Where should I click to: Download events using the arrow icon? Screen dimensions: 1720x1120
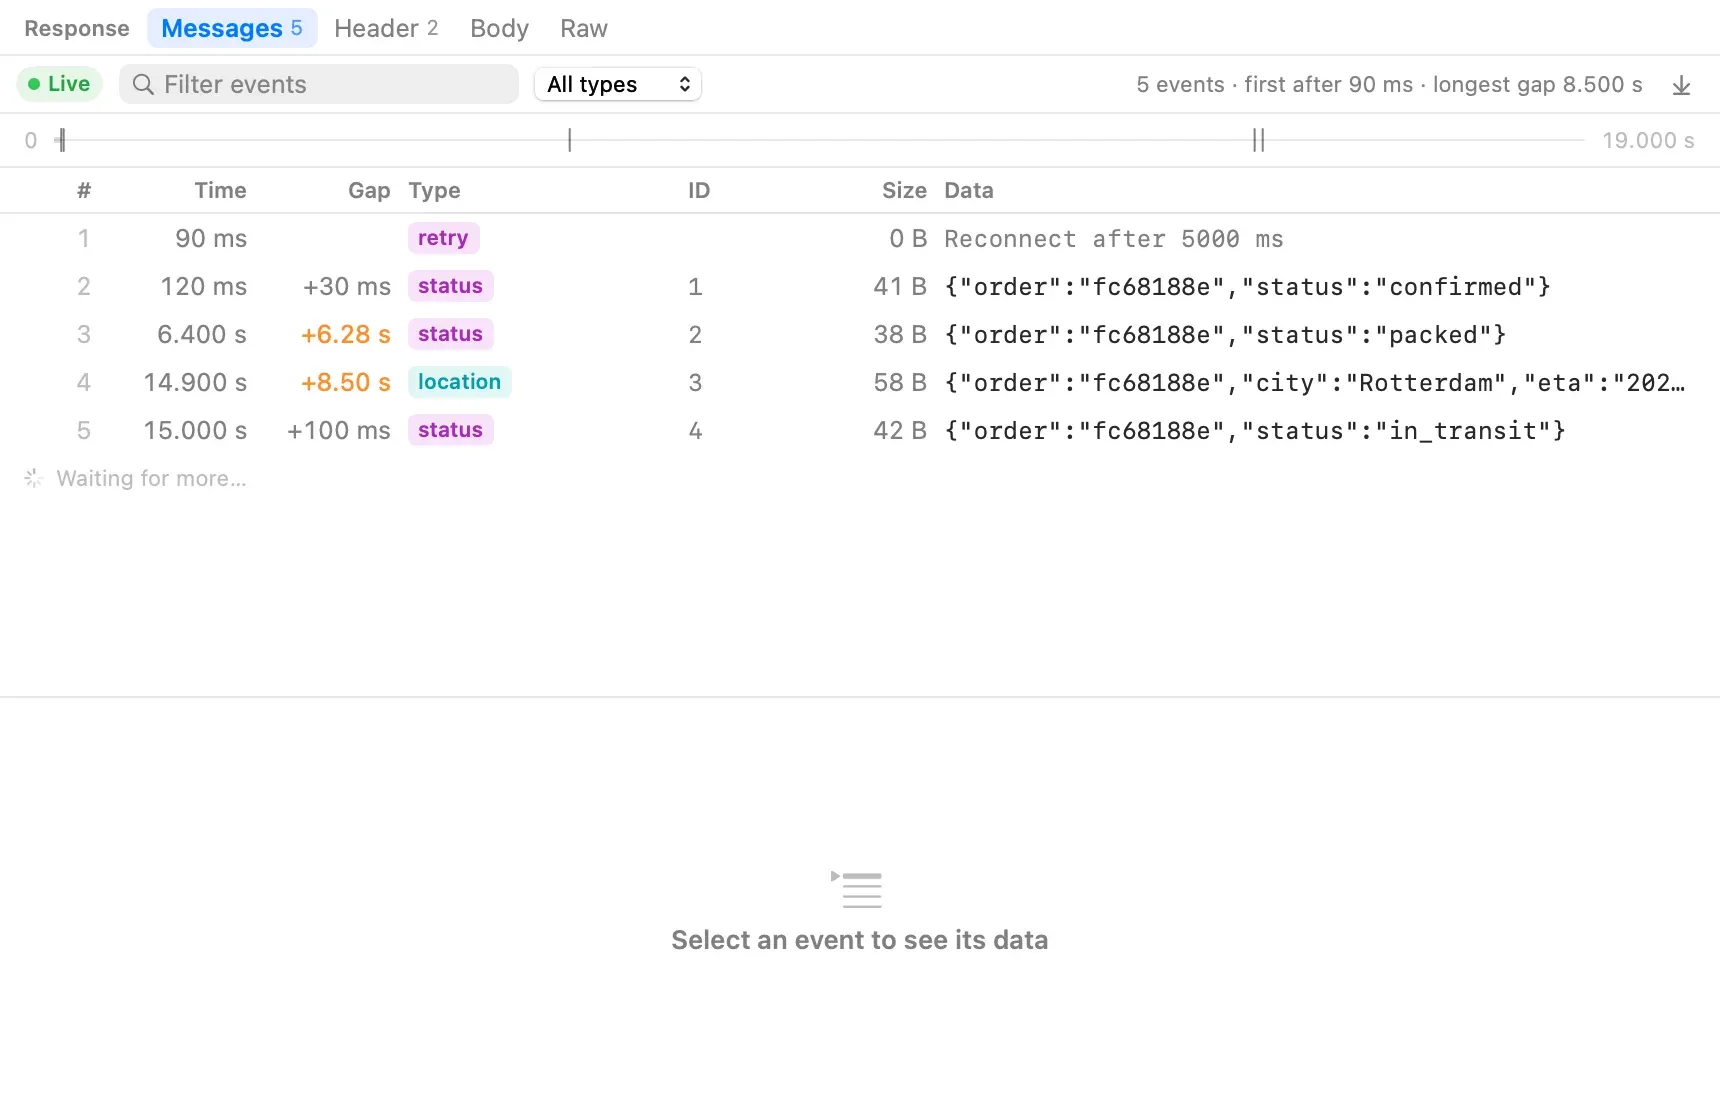coord(1681,85)
